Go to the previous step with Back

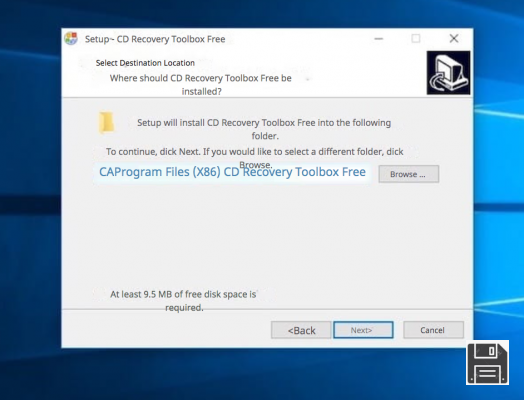(x=301, y=330)
